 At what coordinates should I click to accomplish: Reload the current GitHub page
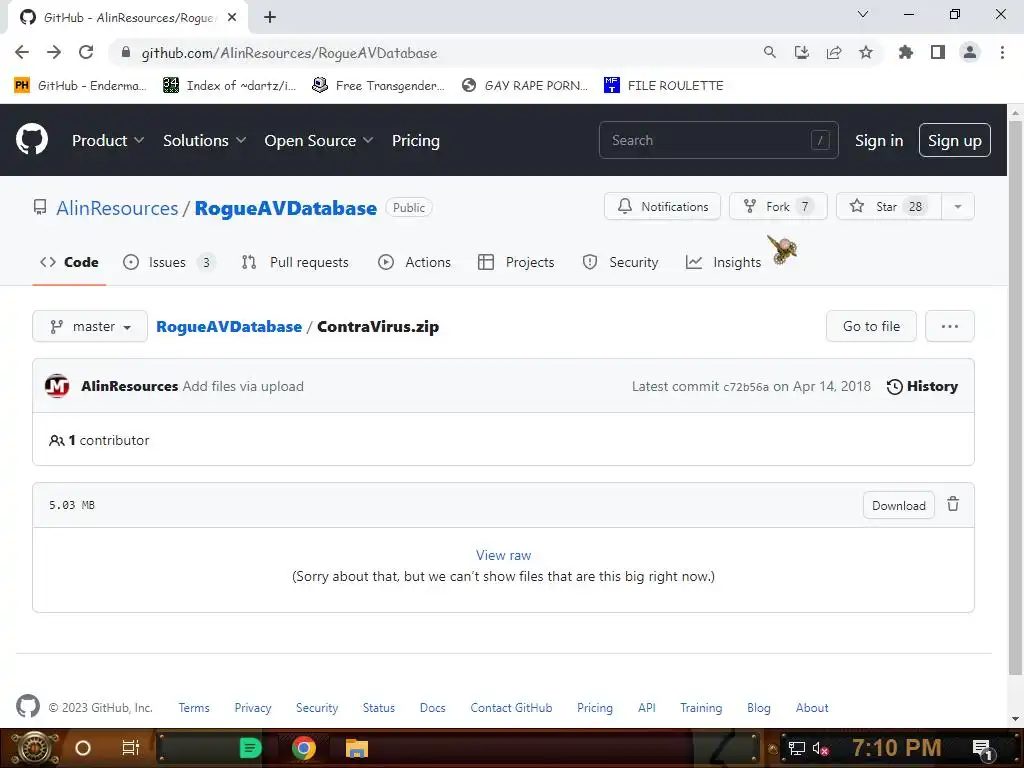pyautogui.click(x=86, y=52)
